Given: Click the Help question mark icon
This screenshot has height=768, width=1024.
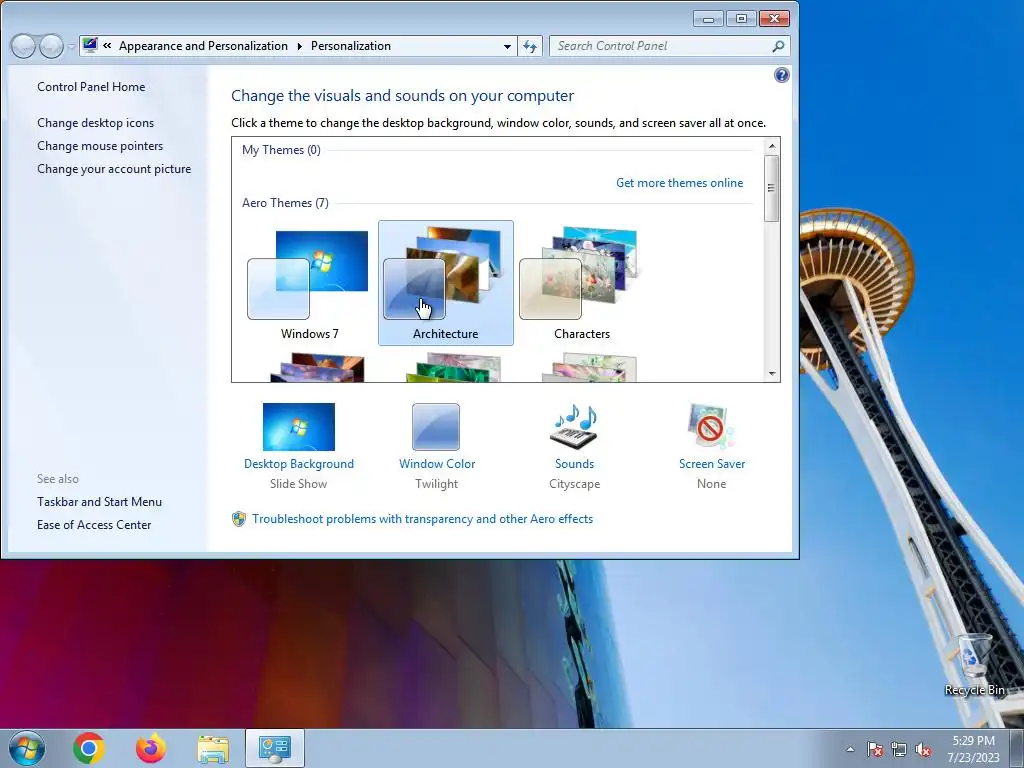Looking at the screenshot, I should 782,75.
